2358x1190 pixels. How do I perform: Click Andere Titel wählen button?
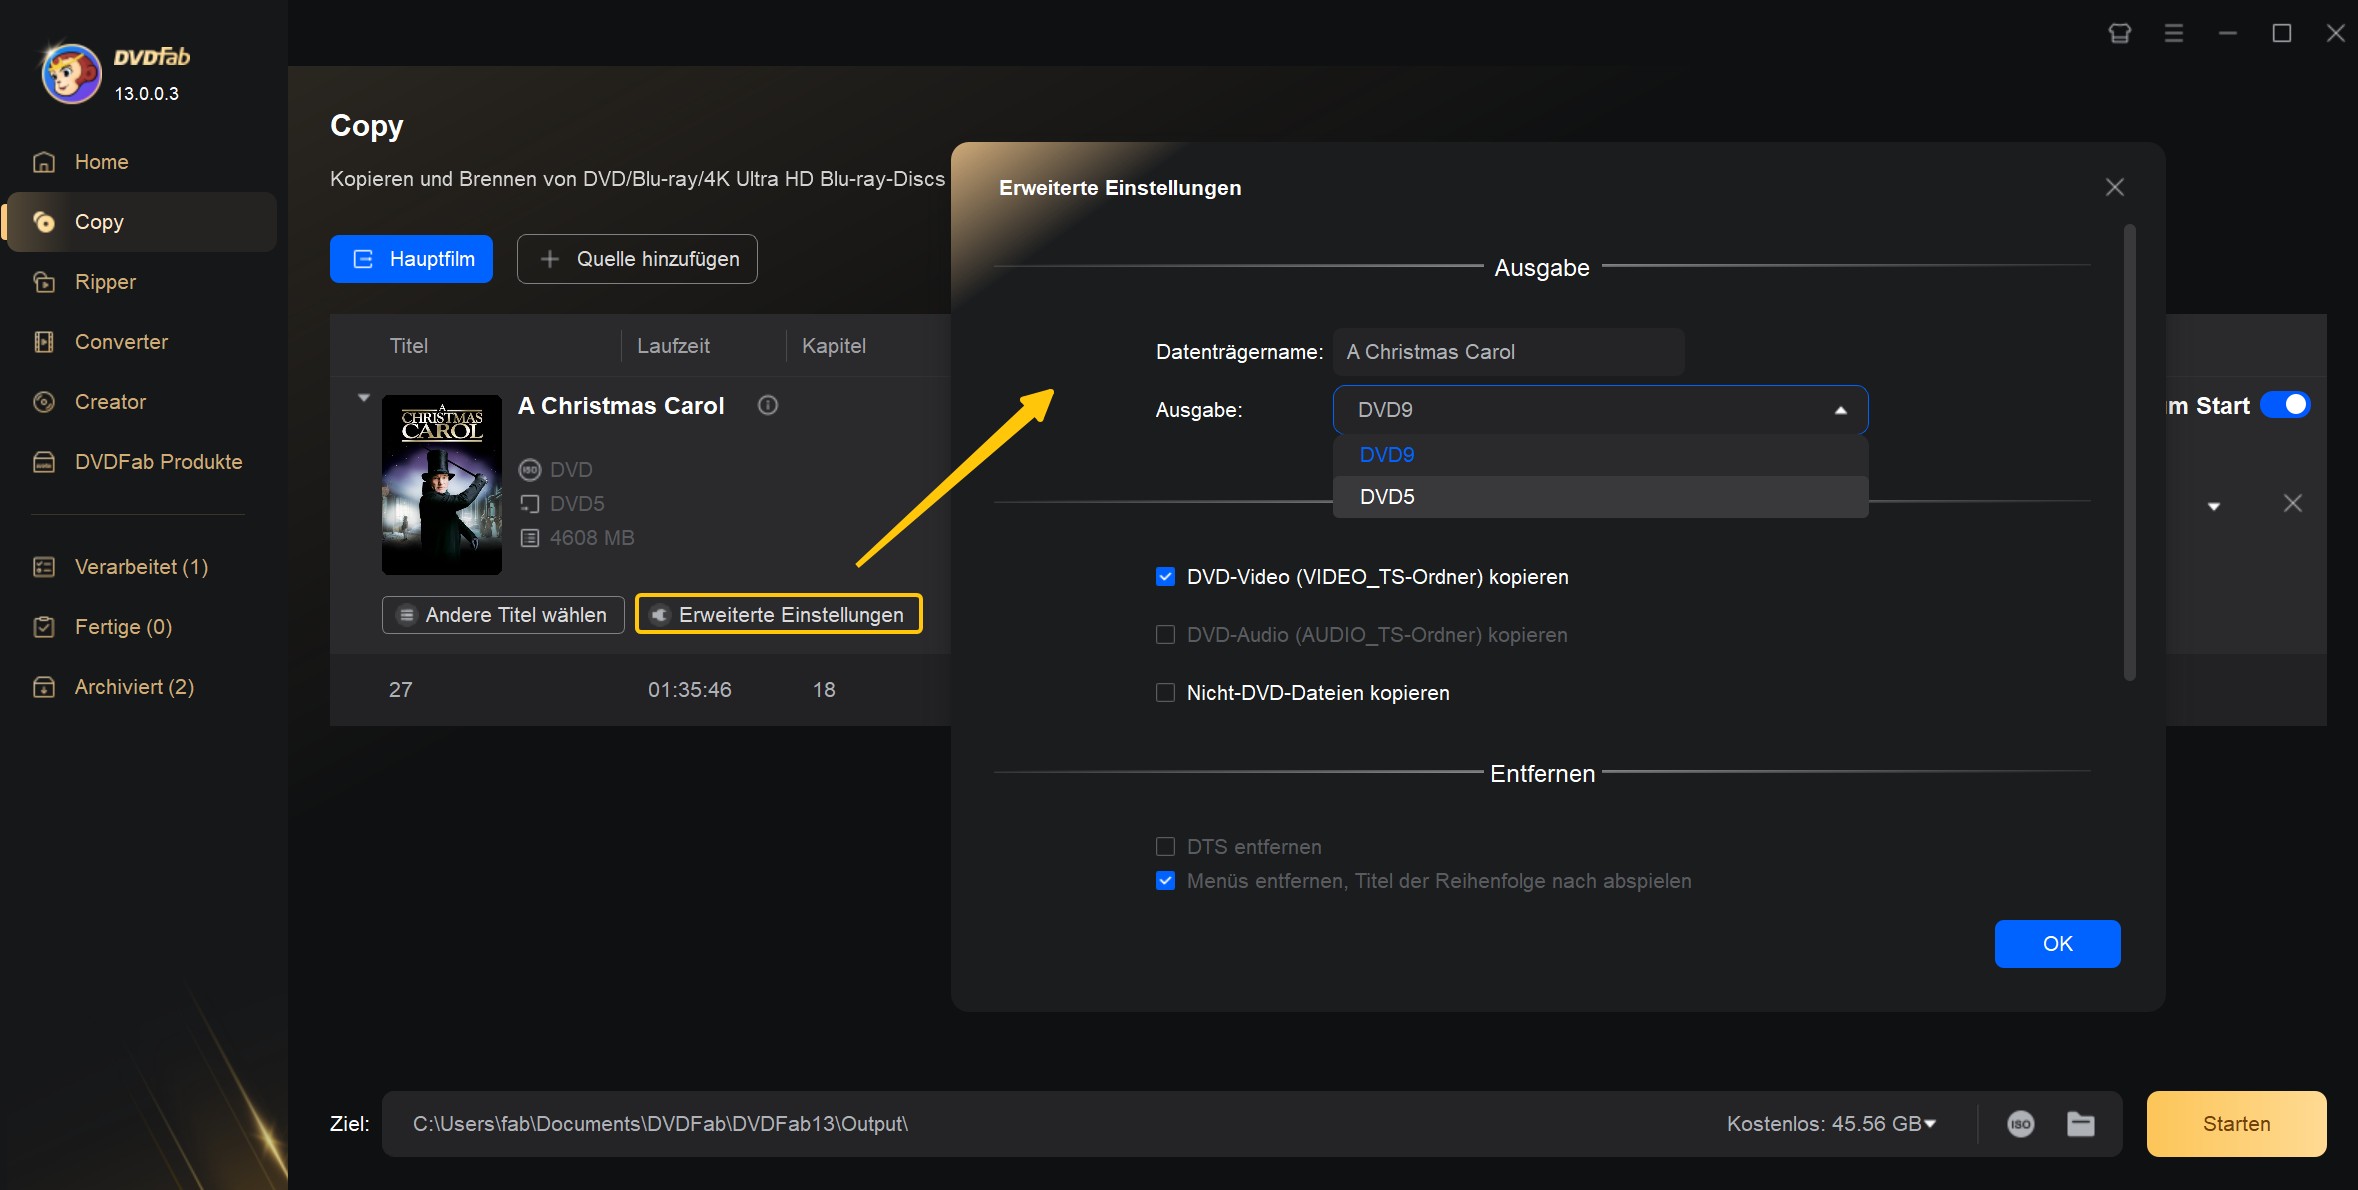tap(503, 615)
